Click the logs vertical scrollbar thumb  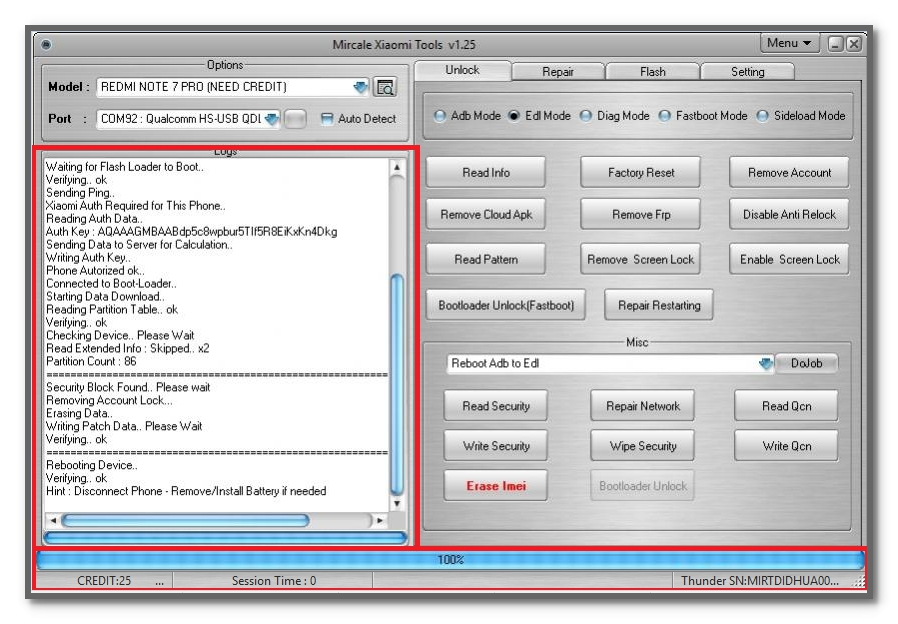pyautogui.click(x=396, y=384)
